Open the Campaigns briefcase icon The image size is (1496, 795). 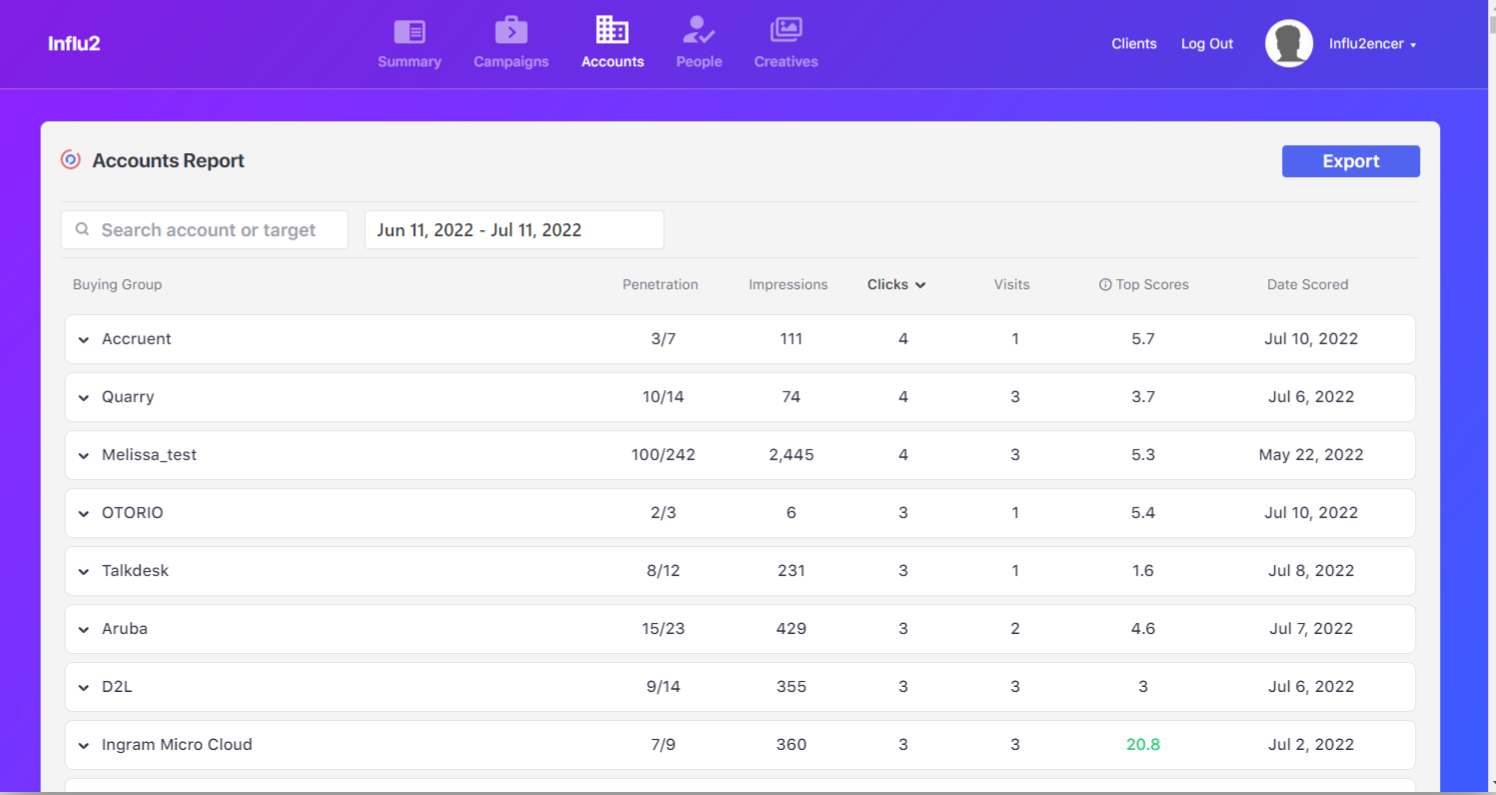click(x=511, y=30)
